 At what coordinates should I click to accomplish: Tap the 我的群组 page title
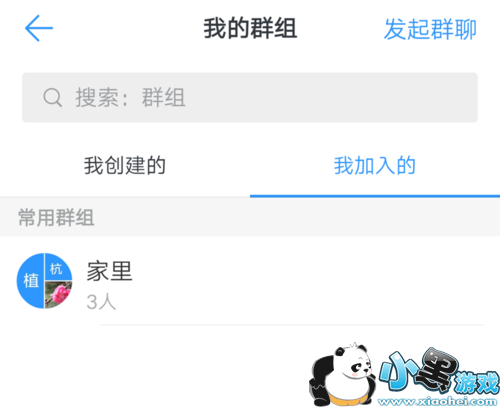point(250,28)
